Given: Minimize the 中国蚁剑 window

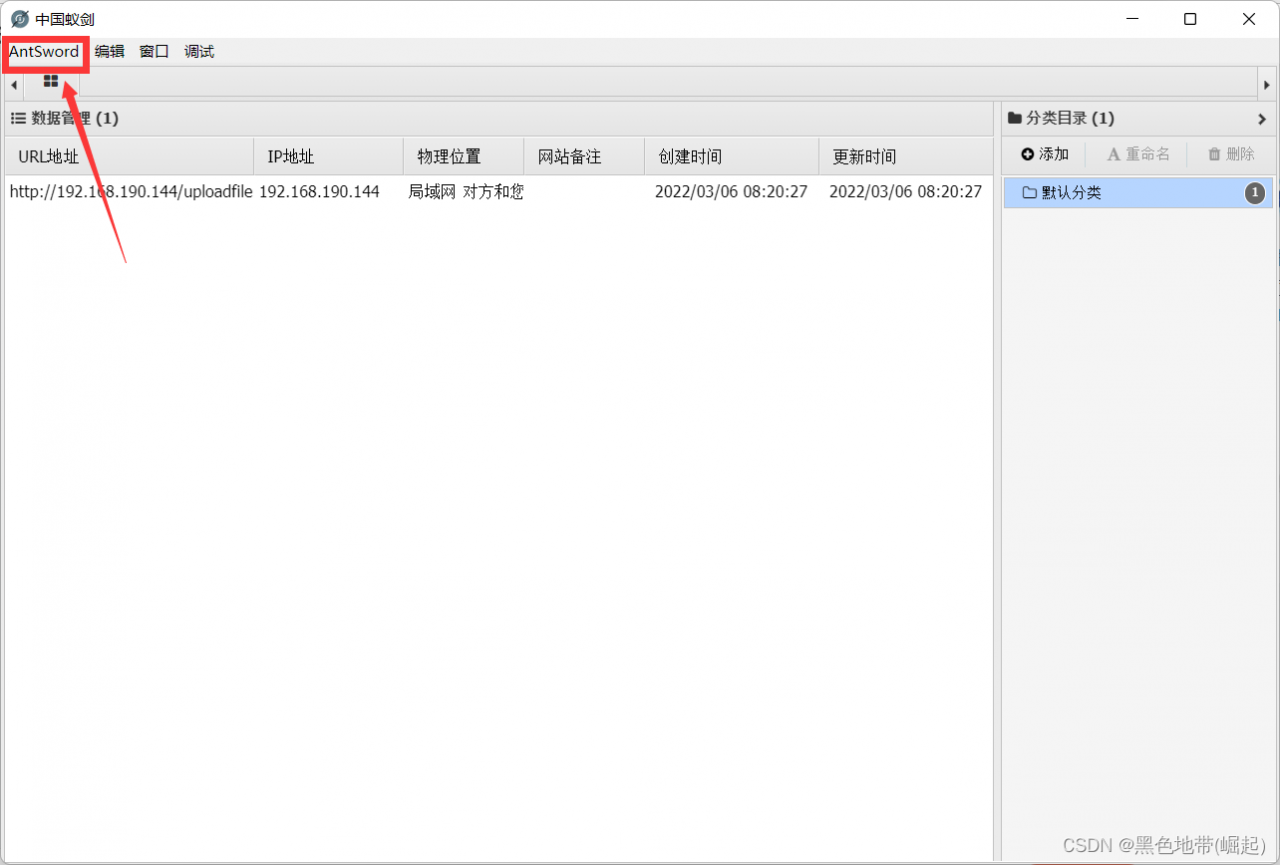Looking at the screenshot, I should pyautogui.click(x=1132, y=19).
